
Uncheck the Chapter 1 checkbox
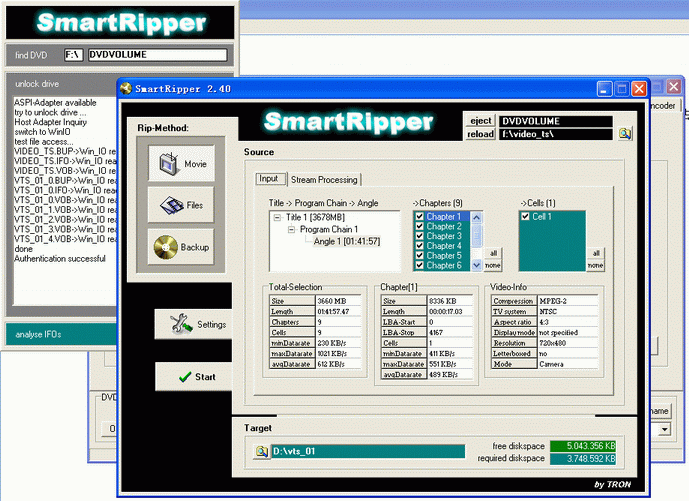pos(419,216)
